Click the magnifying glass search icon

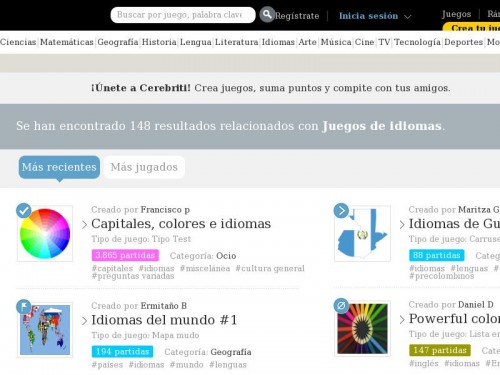pos(267,15)
